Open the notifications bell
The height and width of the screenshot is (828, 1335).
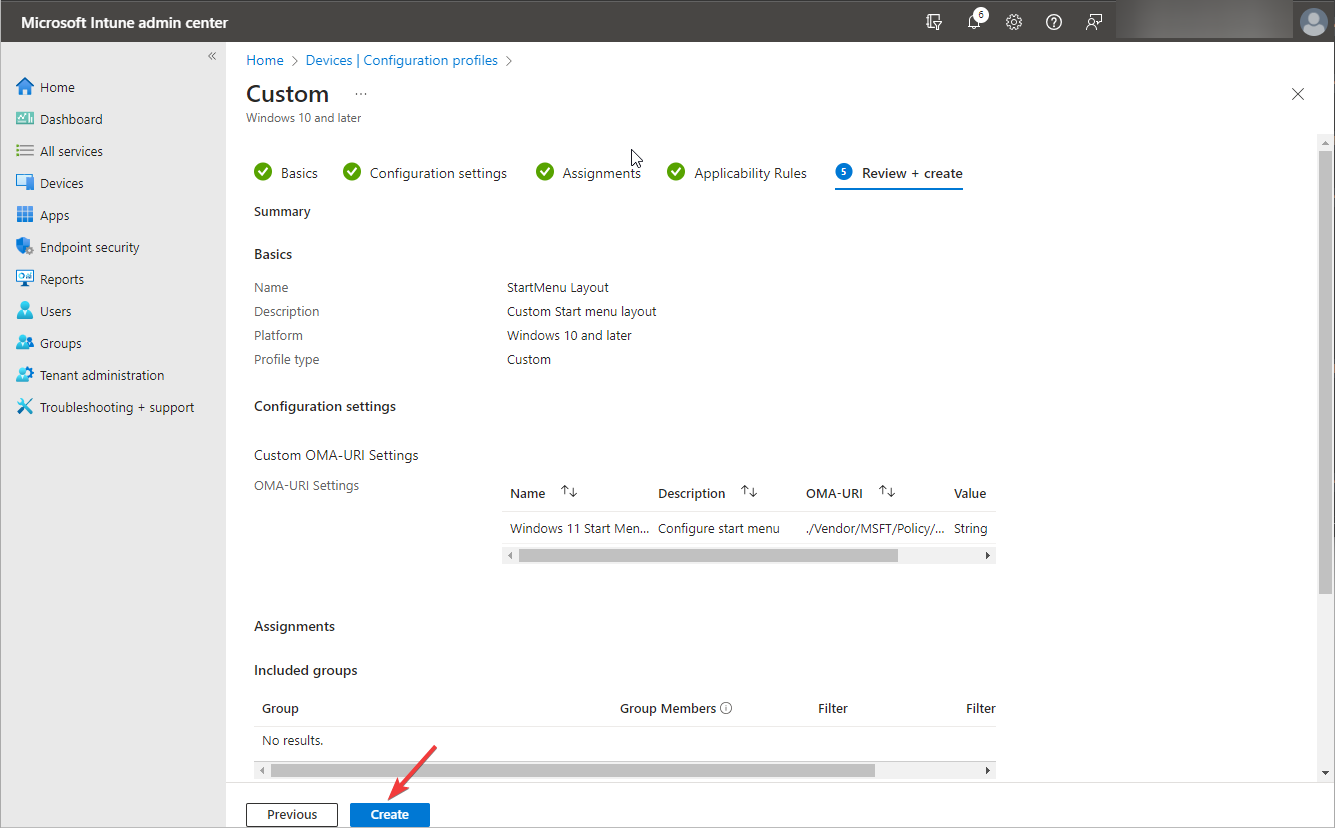(x=974, y=21)
